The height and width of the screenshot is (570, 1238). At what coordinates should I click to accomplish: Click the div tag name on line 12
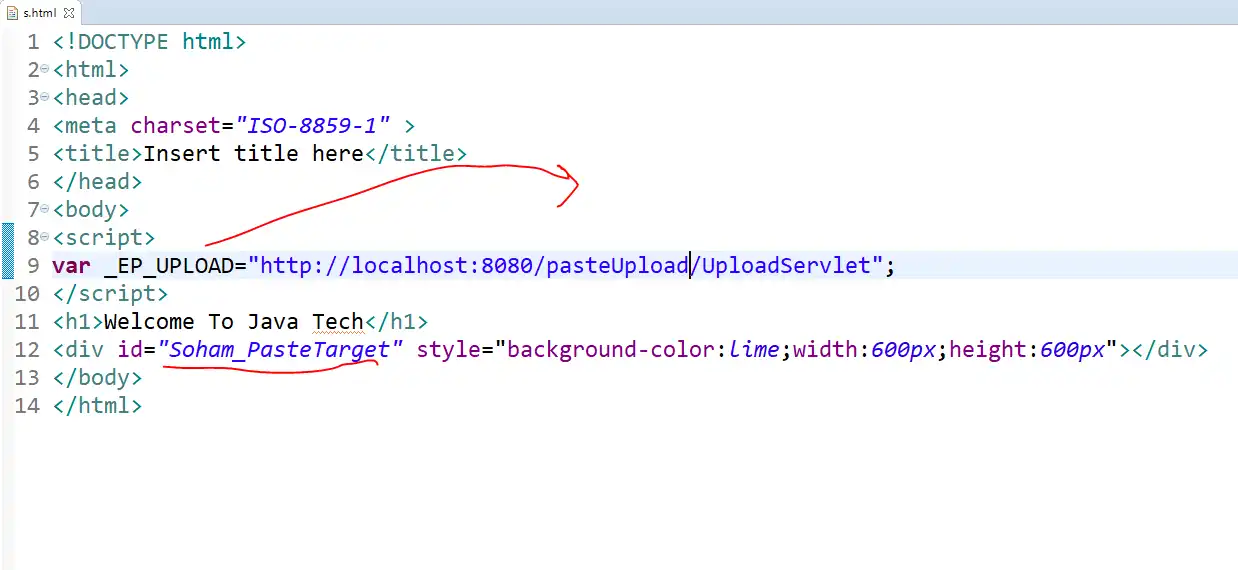click(x=84, y=350)
